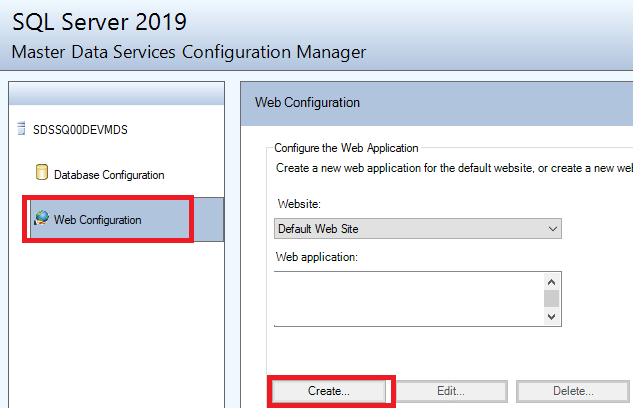The image size is (633, 408).
Task: Click the Create... button
Action: pyautogui.click(x=329, y=391)
